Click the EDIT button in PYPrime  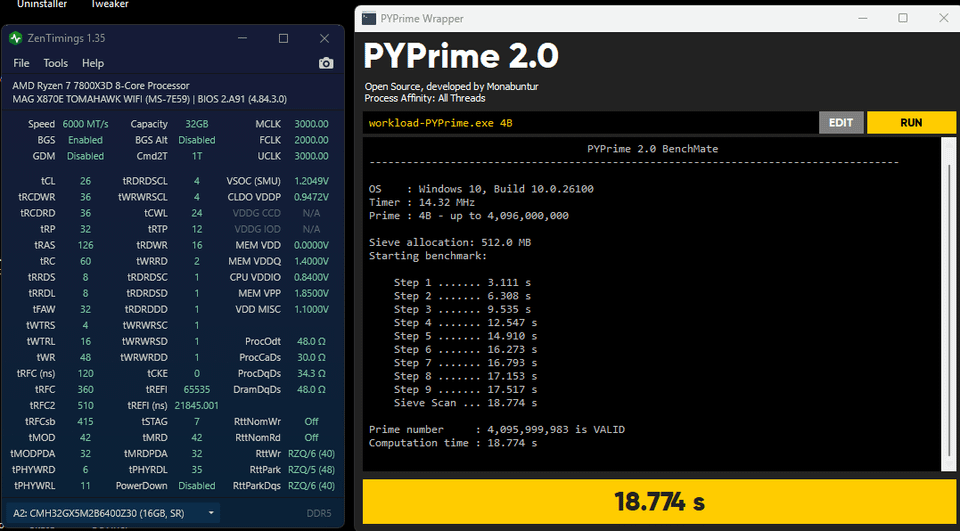pos(841,122)
